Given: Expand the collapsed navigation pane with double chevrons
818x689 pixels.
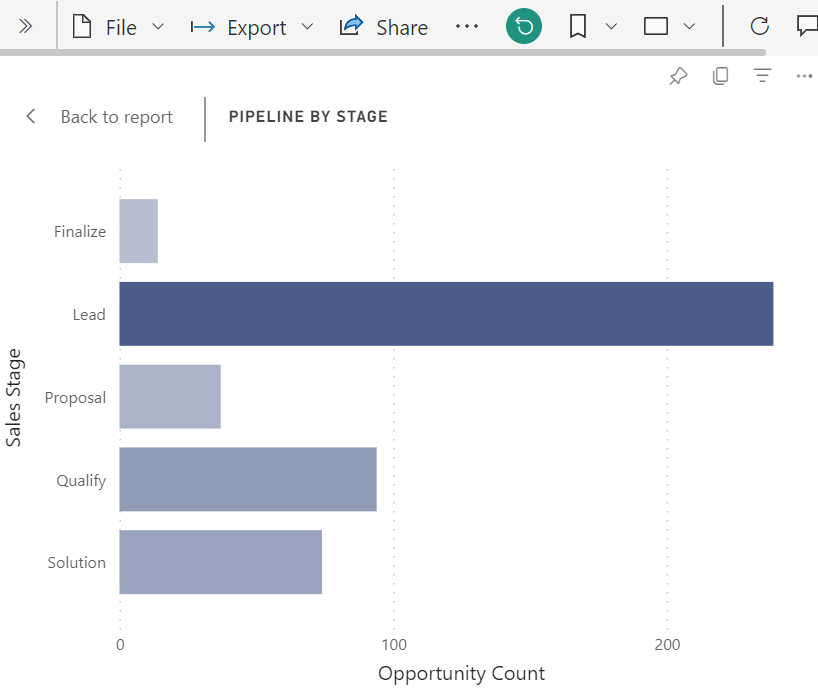Looking at the screenshot, I should [x=27, y=27].
